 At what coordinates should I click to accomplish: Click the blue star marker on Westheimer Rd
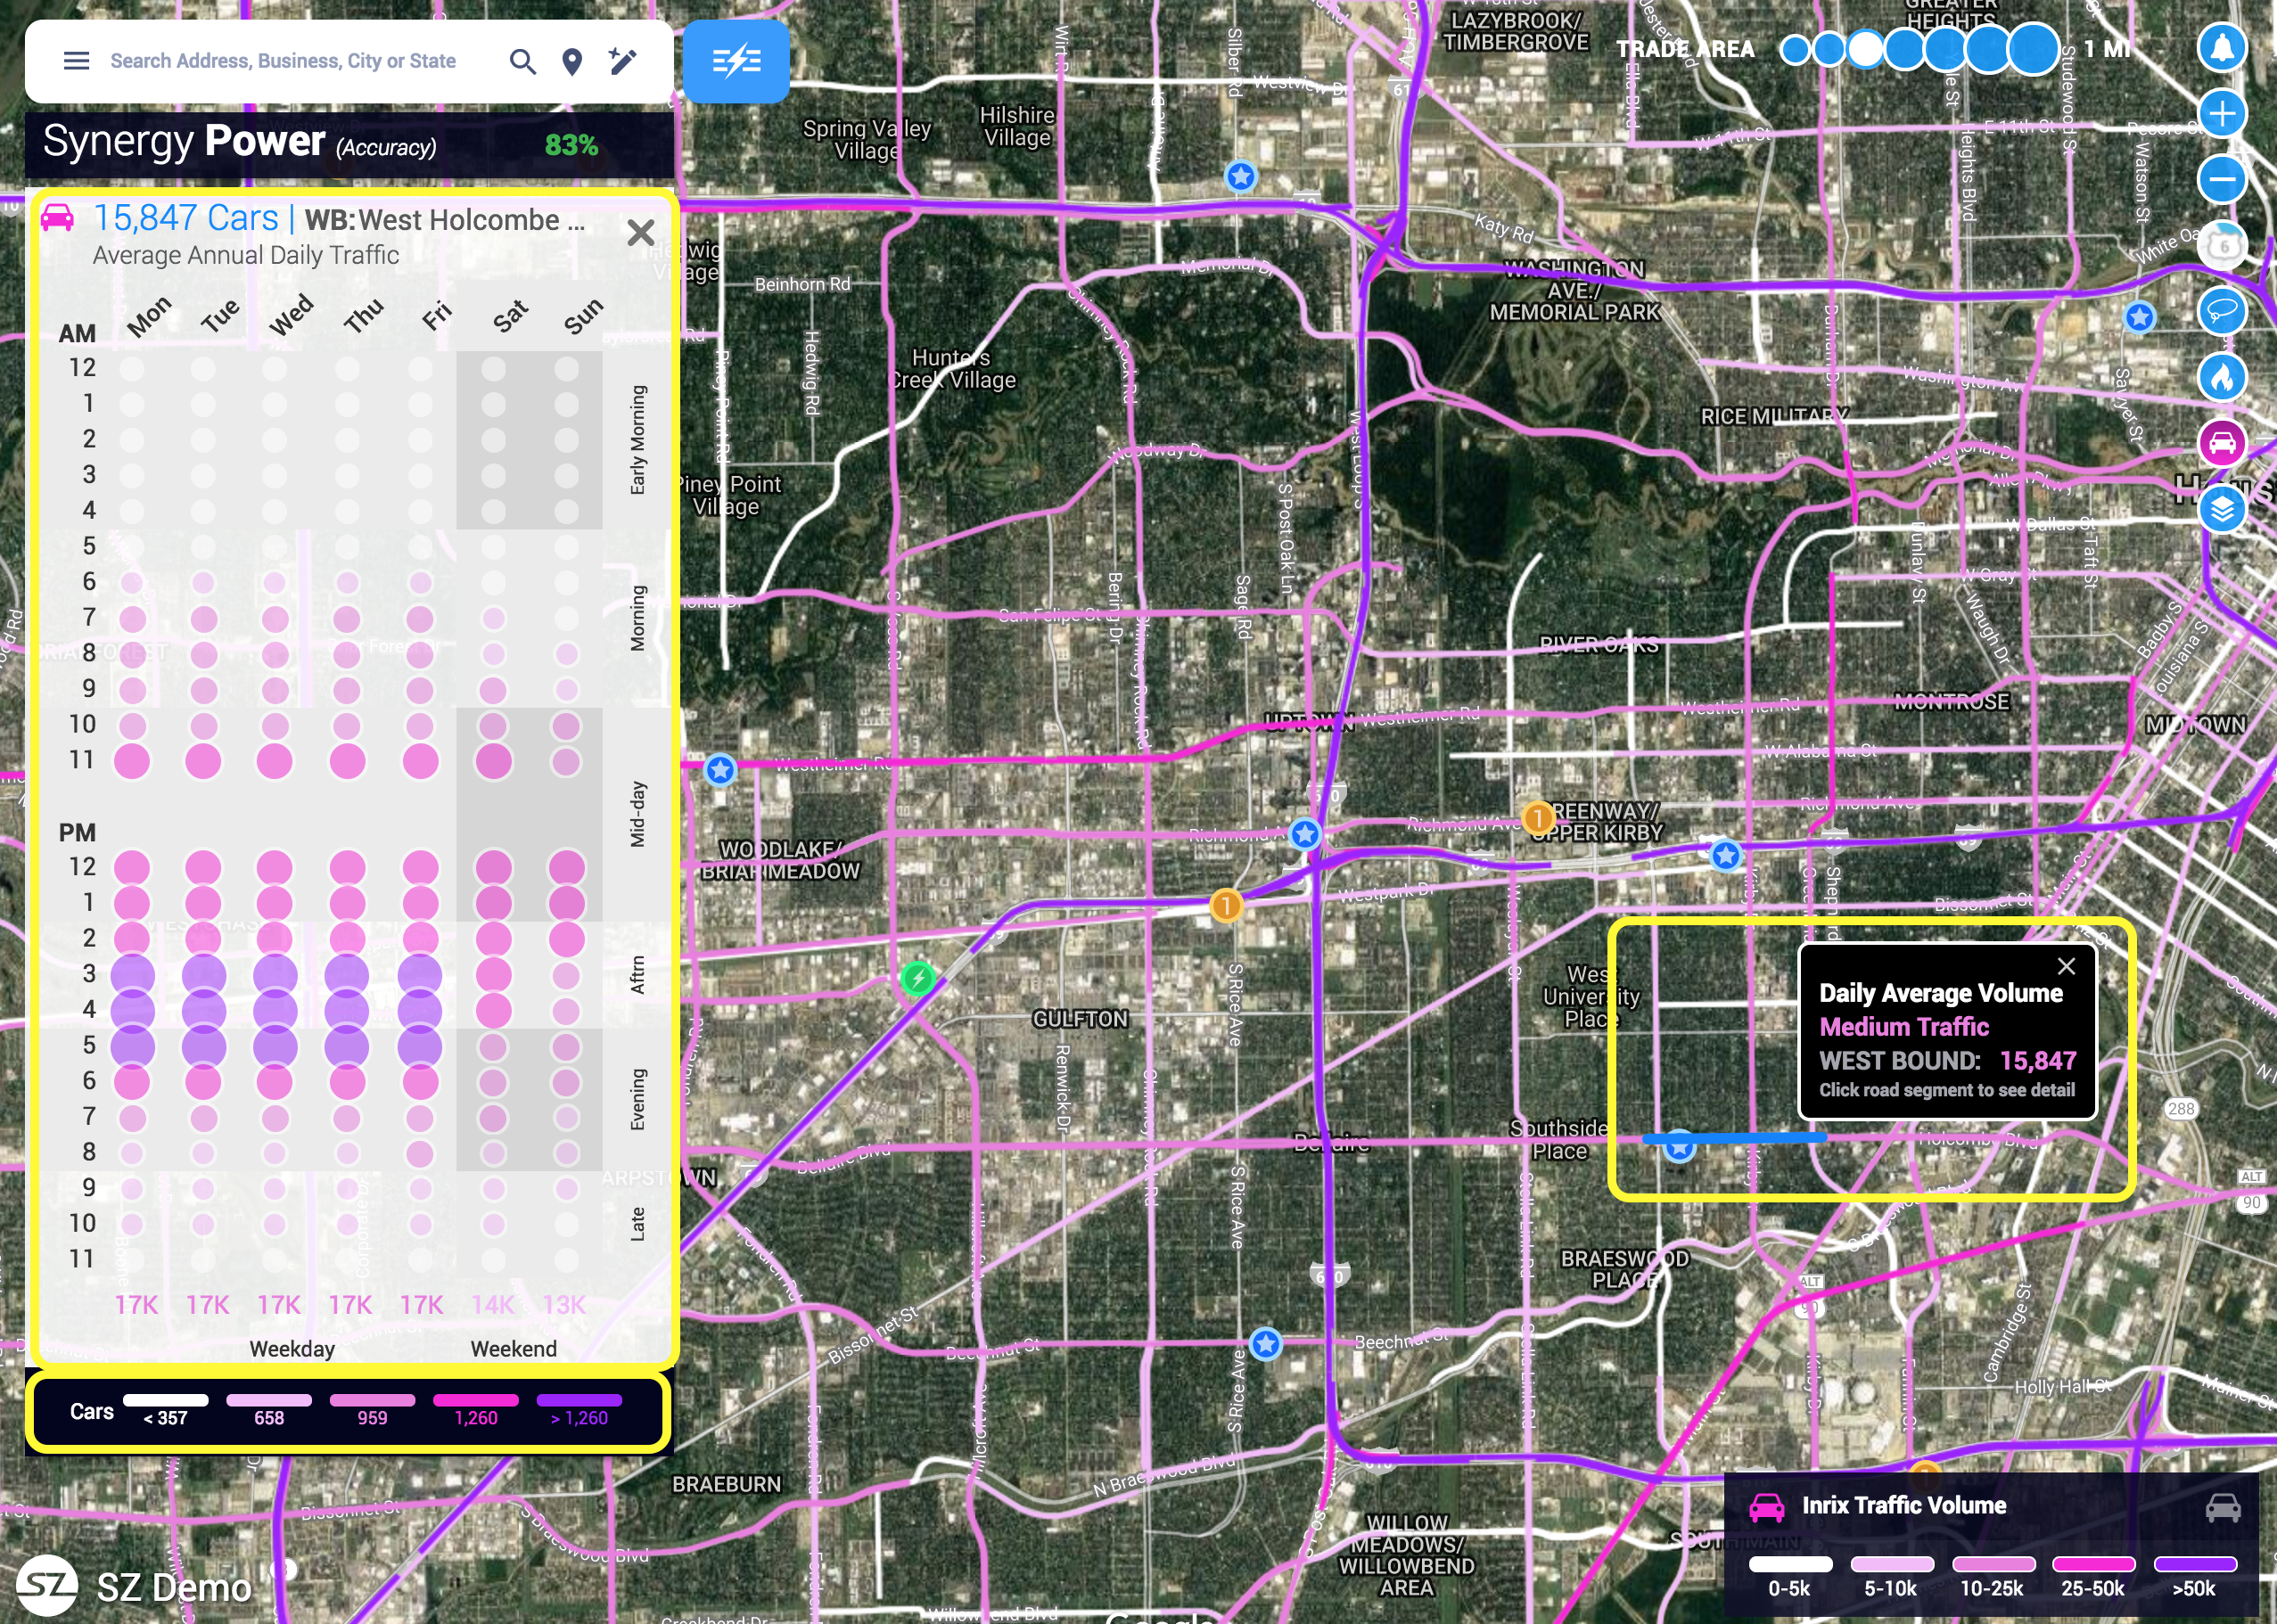pos(720,770)
